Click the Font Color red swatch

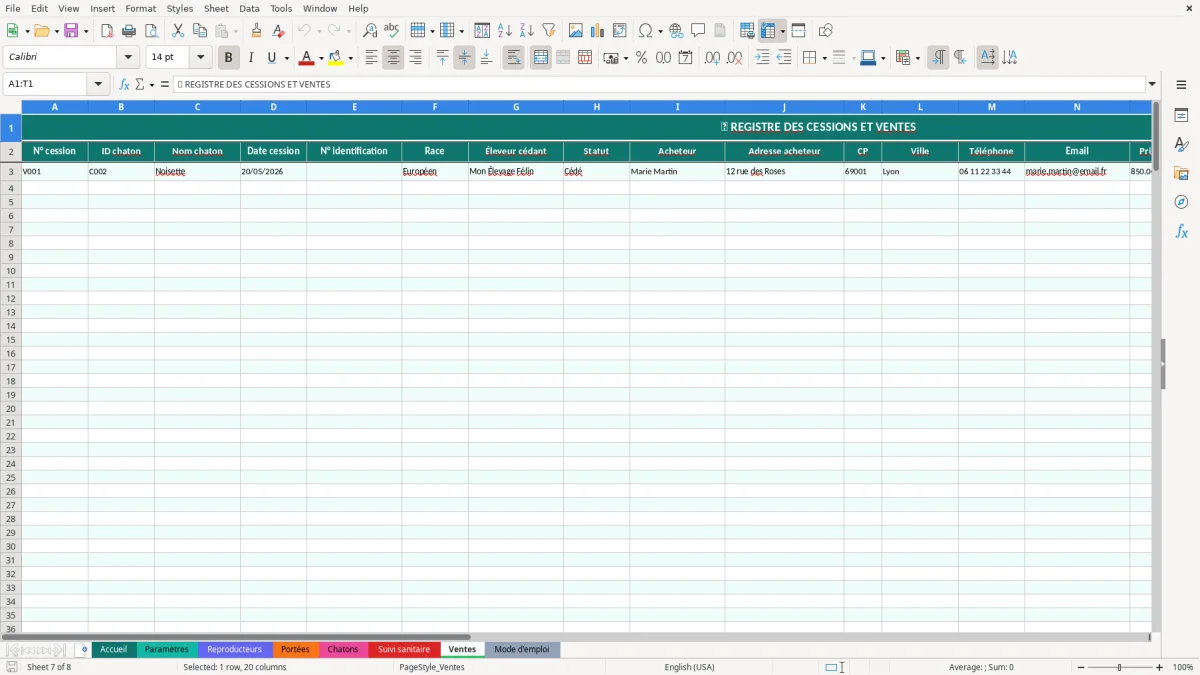pos(306,58)
